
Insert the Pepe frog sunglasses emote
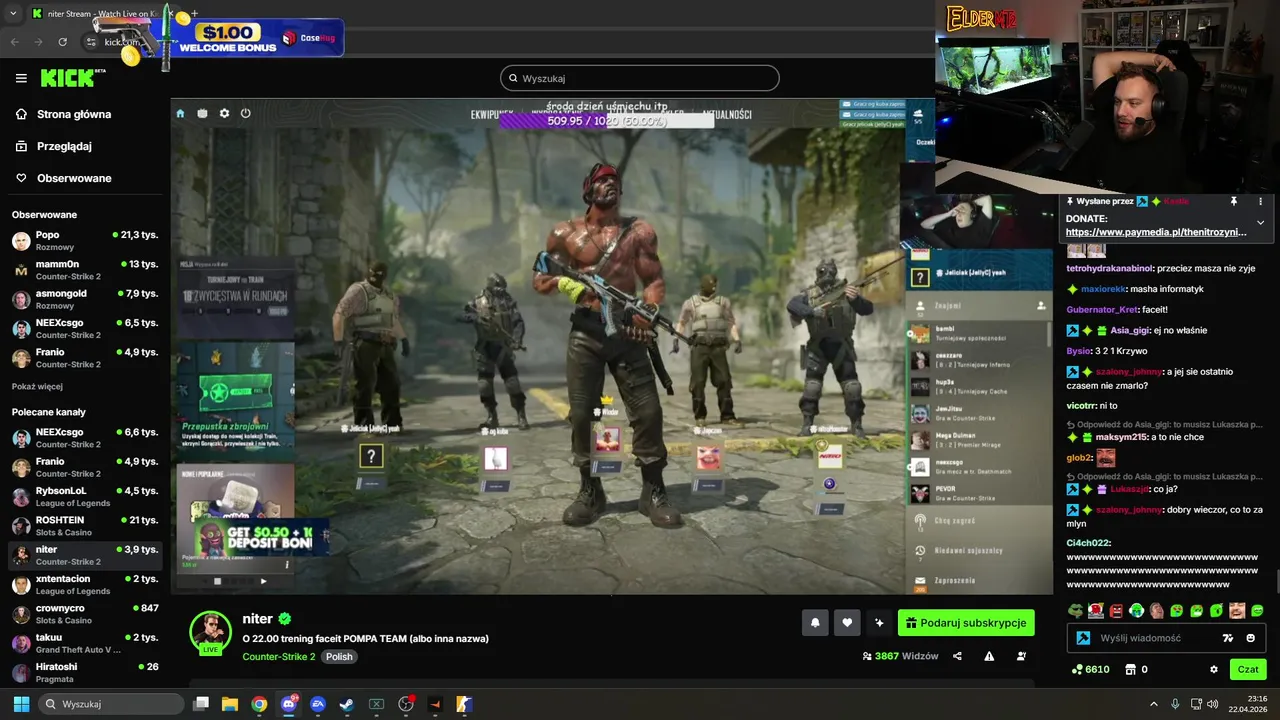(x=1075, y=610)
